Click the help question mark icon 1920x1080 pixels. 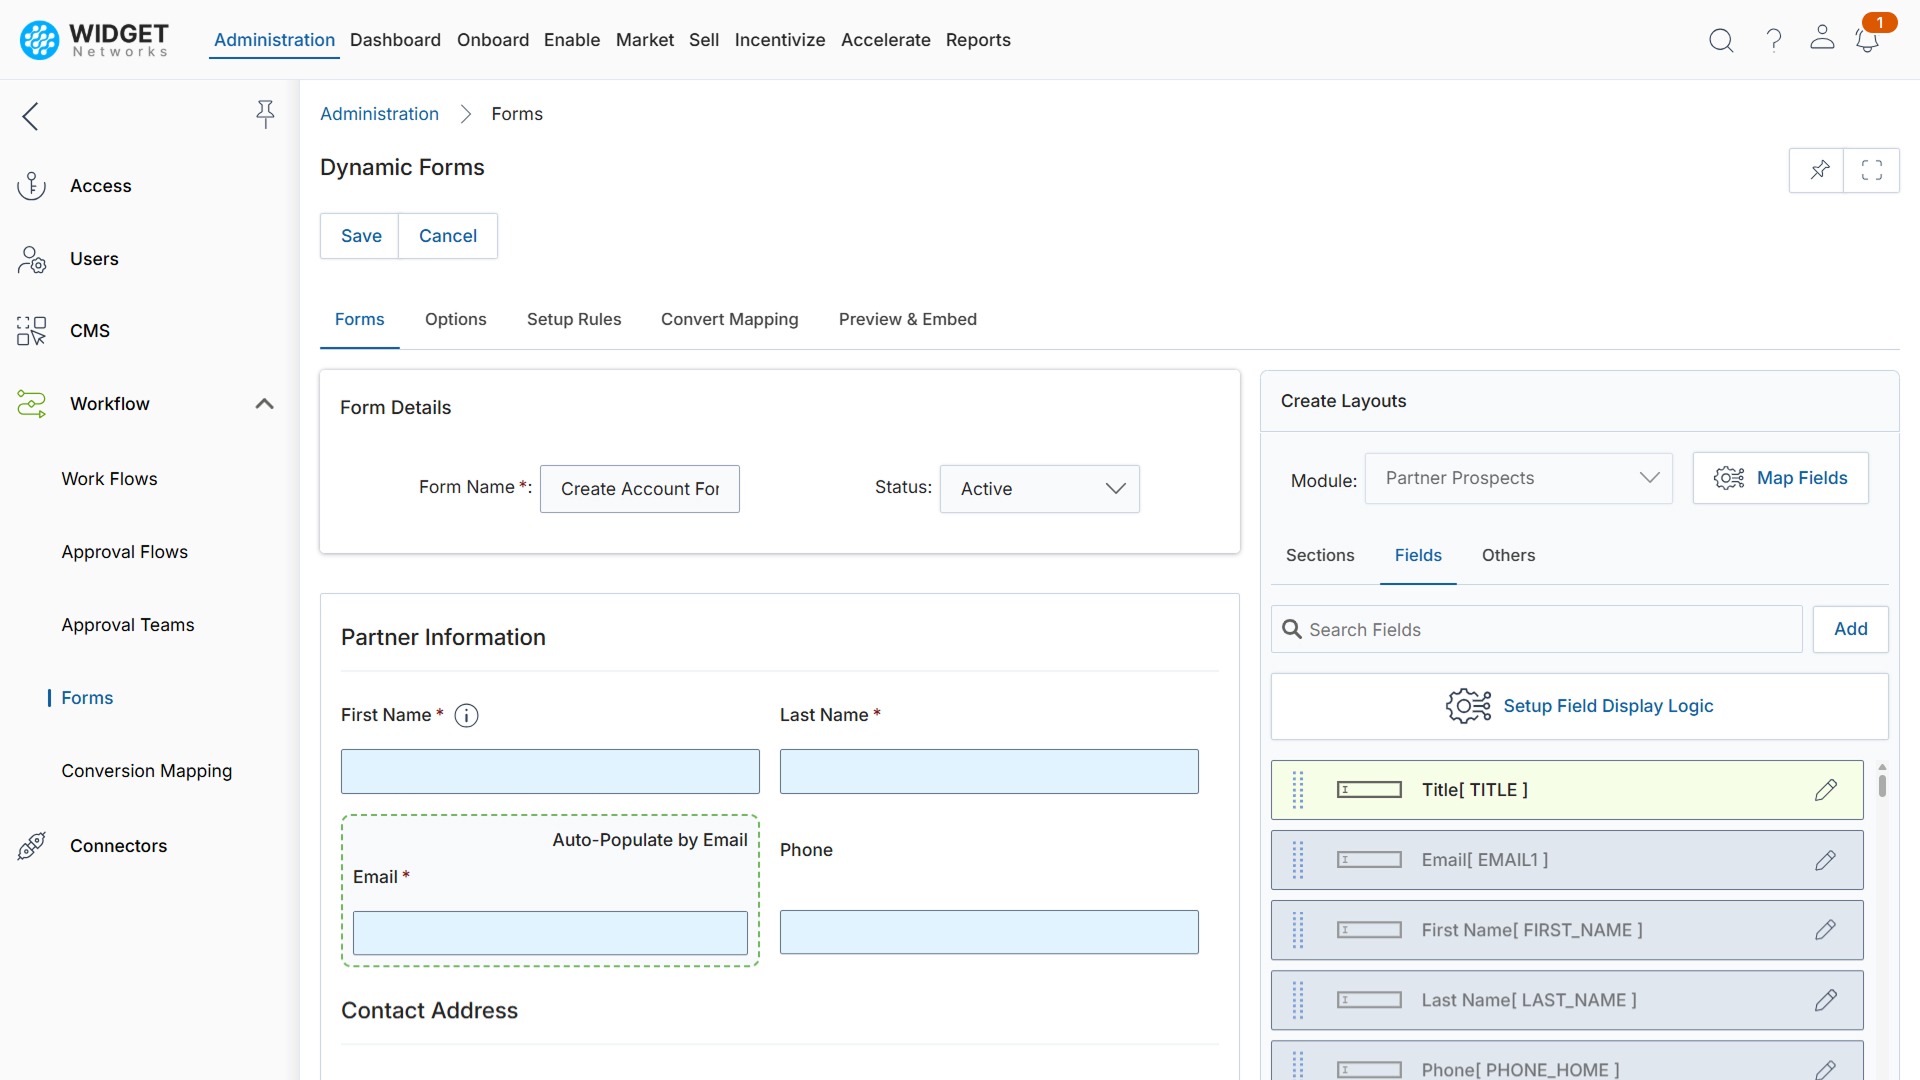click(x=1773, y=40)
